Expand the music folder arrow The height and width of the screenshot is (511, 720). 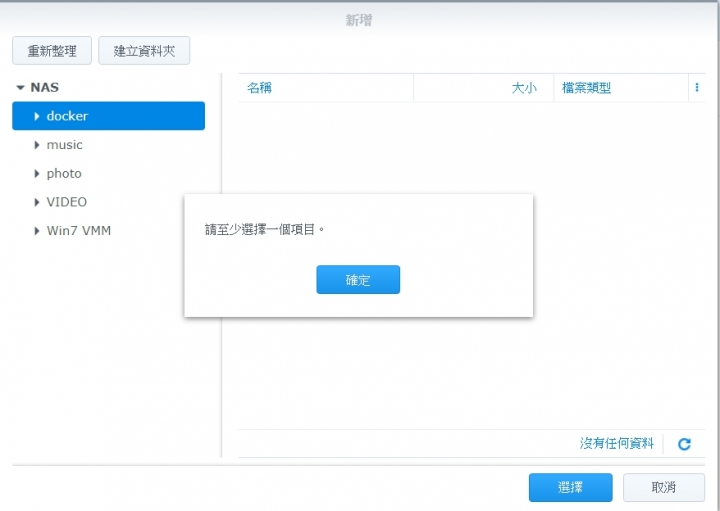click(37, 145)
